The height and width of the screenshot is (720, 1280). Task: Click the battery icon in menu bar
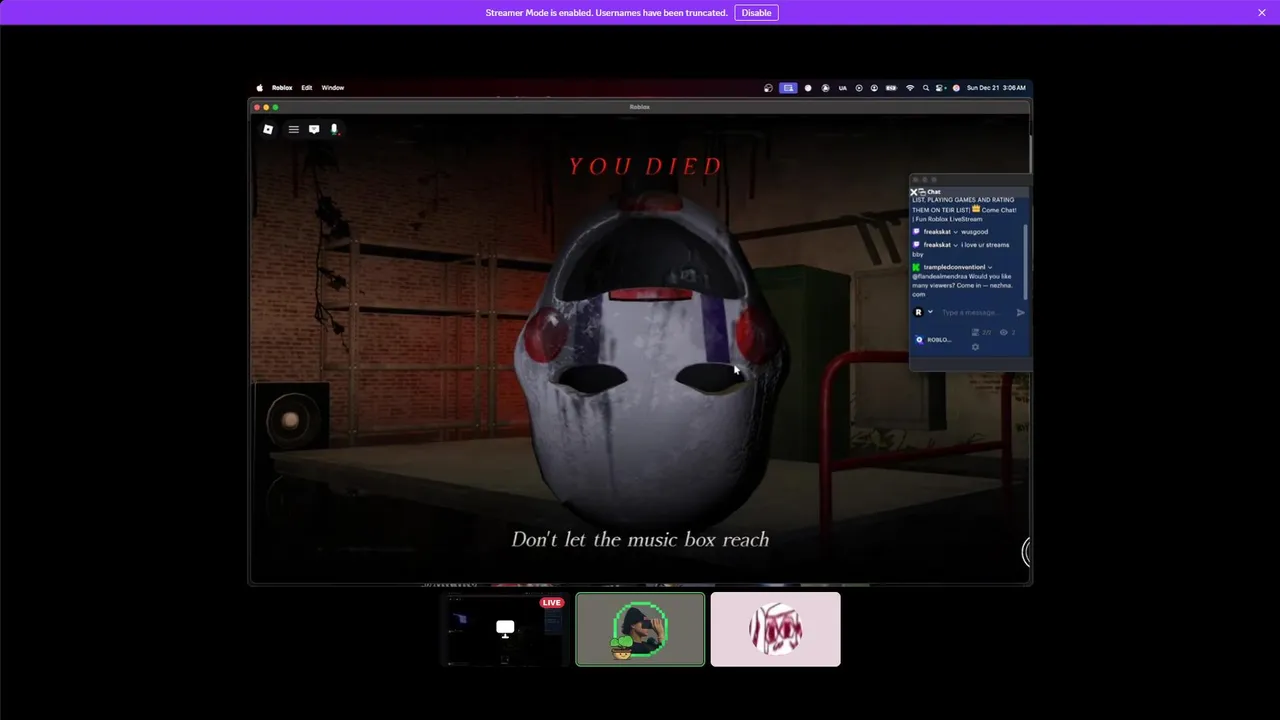point(890,88)
